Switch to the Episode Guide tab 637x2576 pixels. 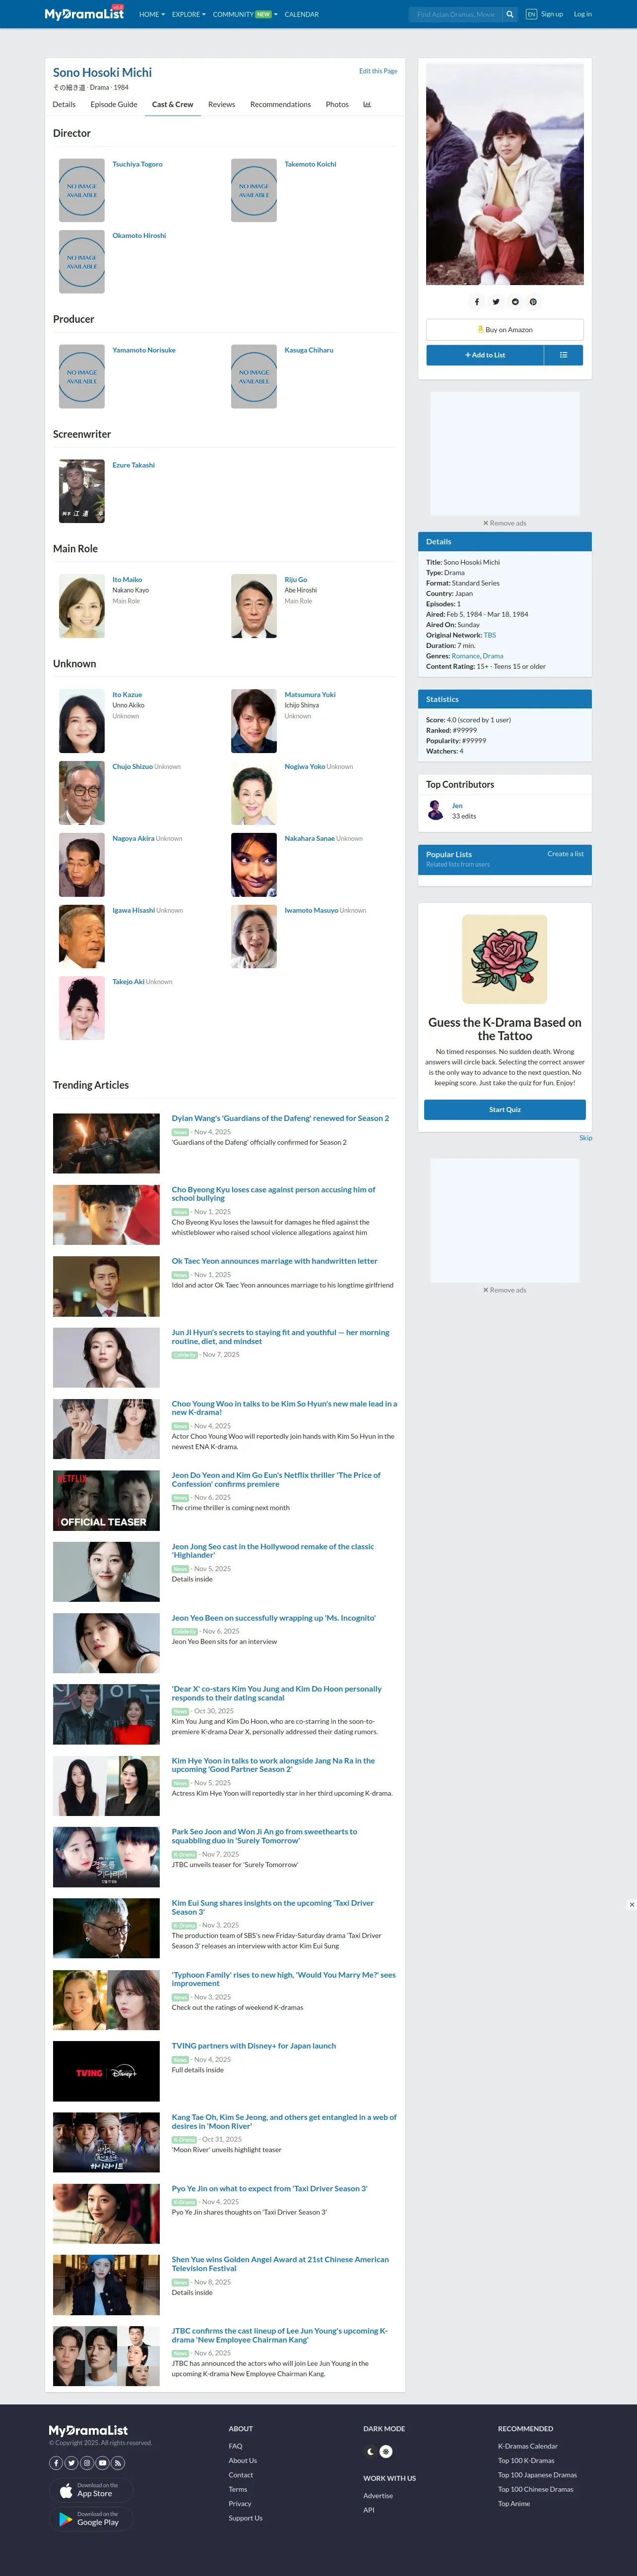[x=114, y=104]
